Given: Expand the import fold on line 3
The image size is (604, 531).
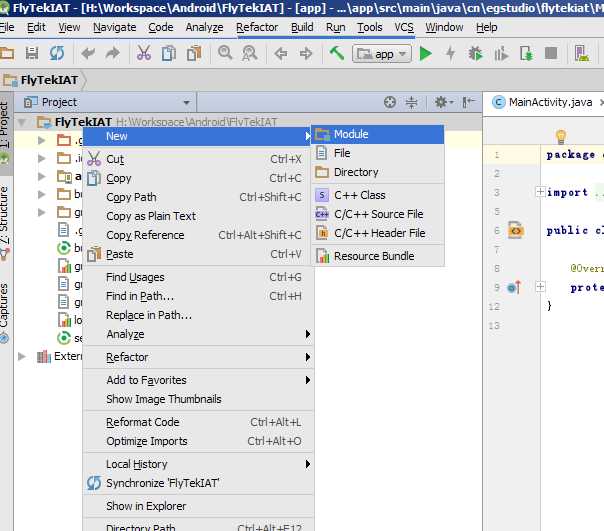Looking at the screenshot, I should pyautogui.click(x=540, y=192).
